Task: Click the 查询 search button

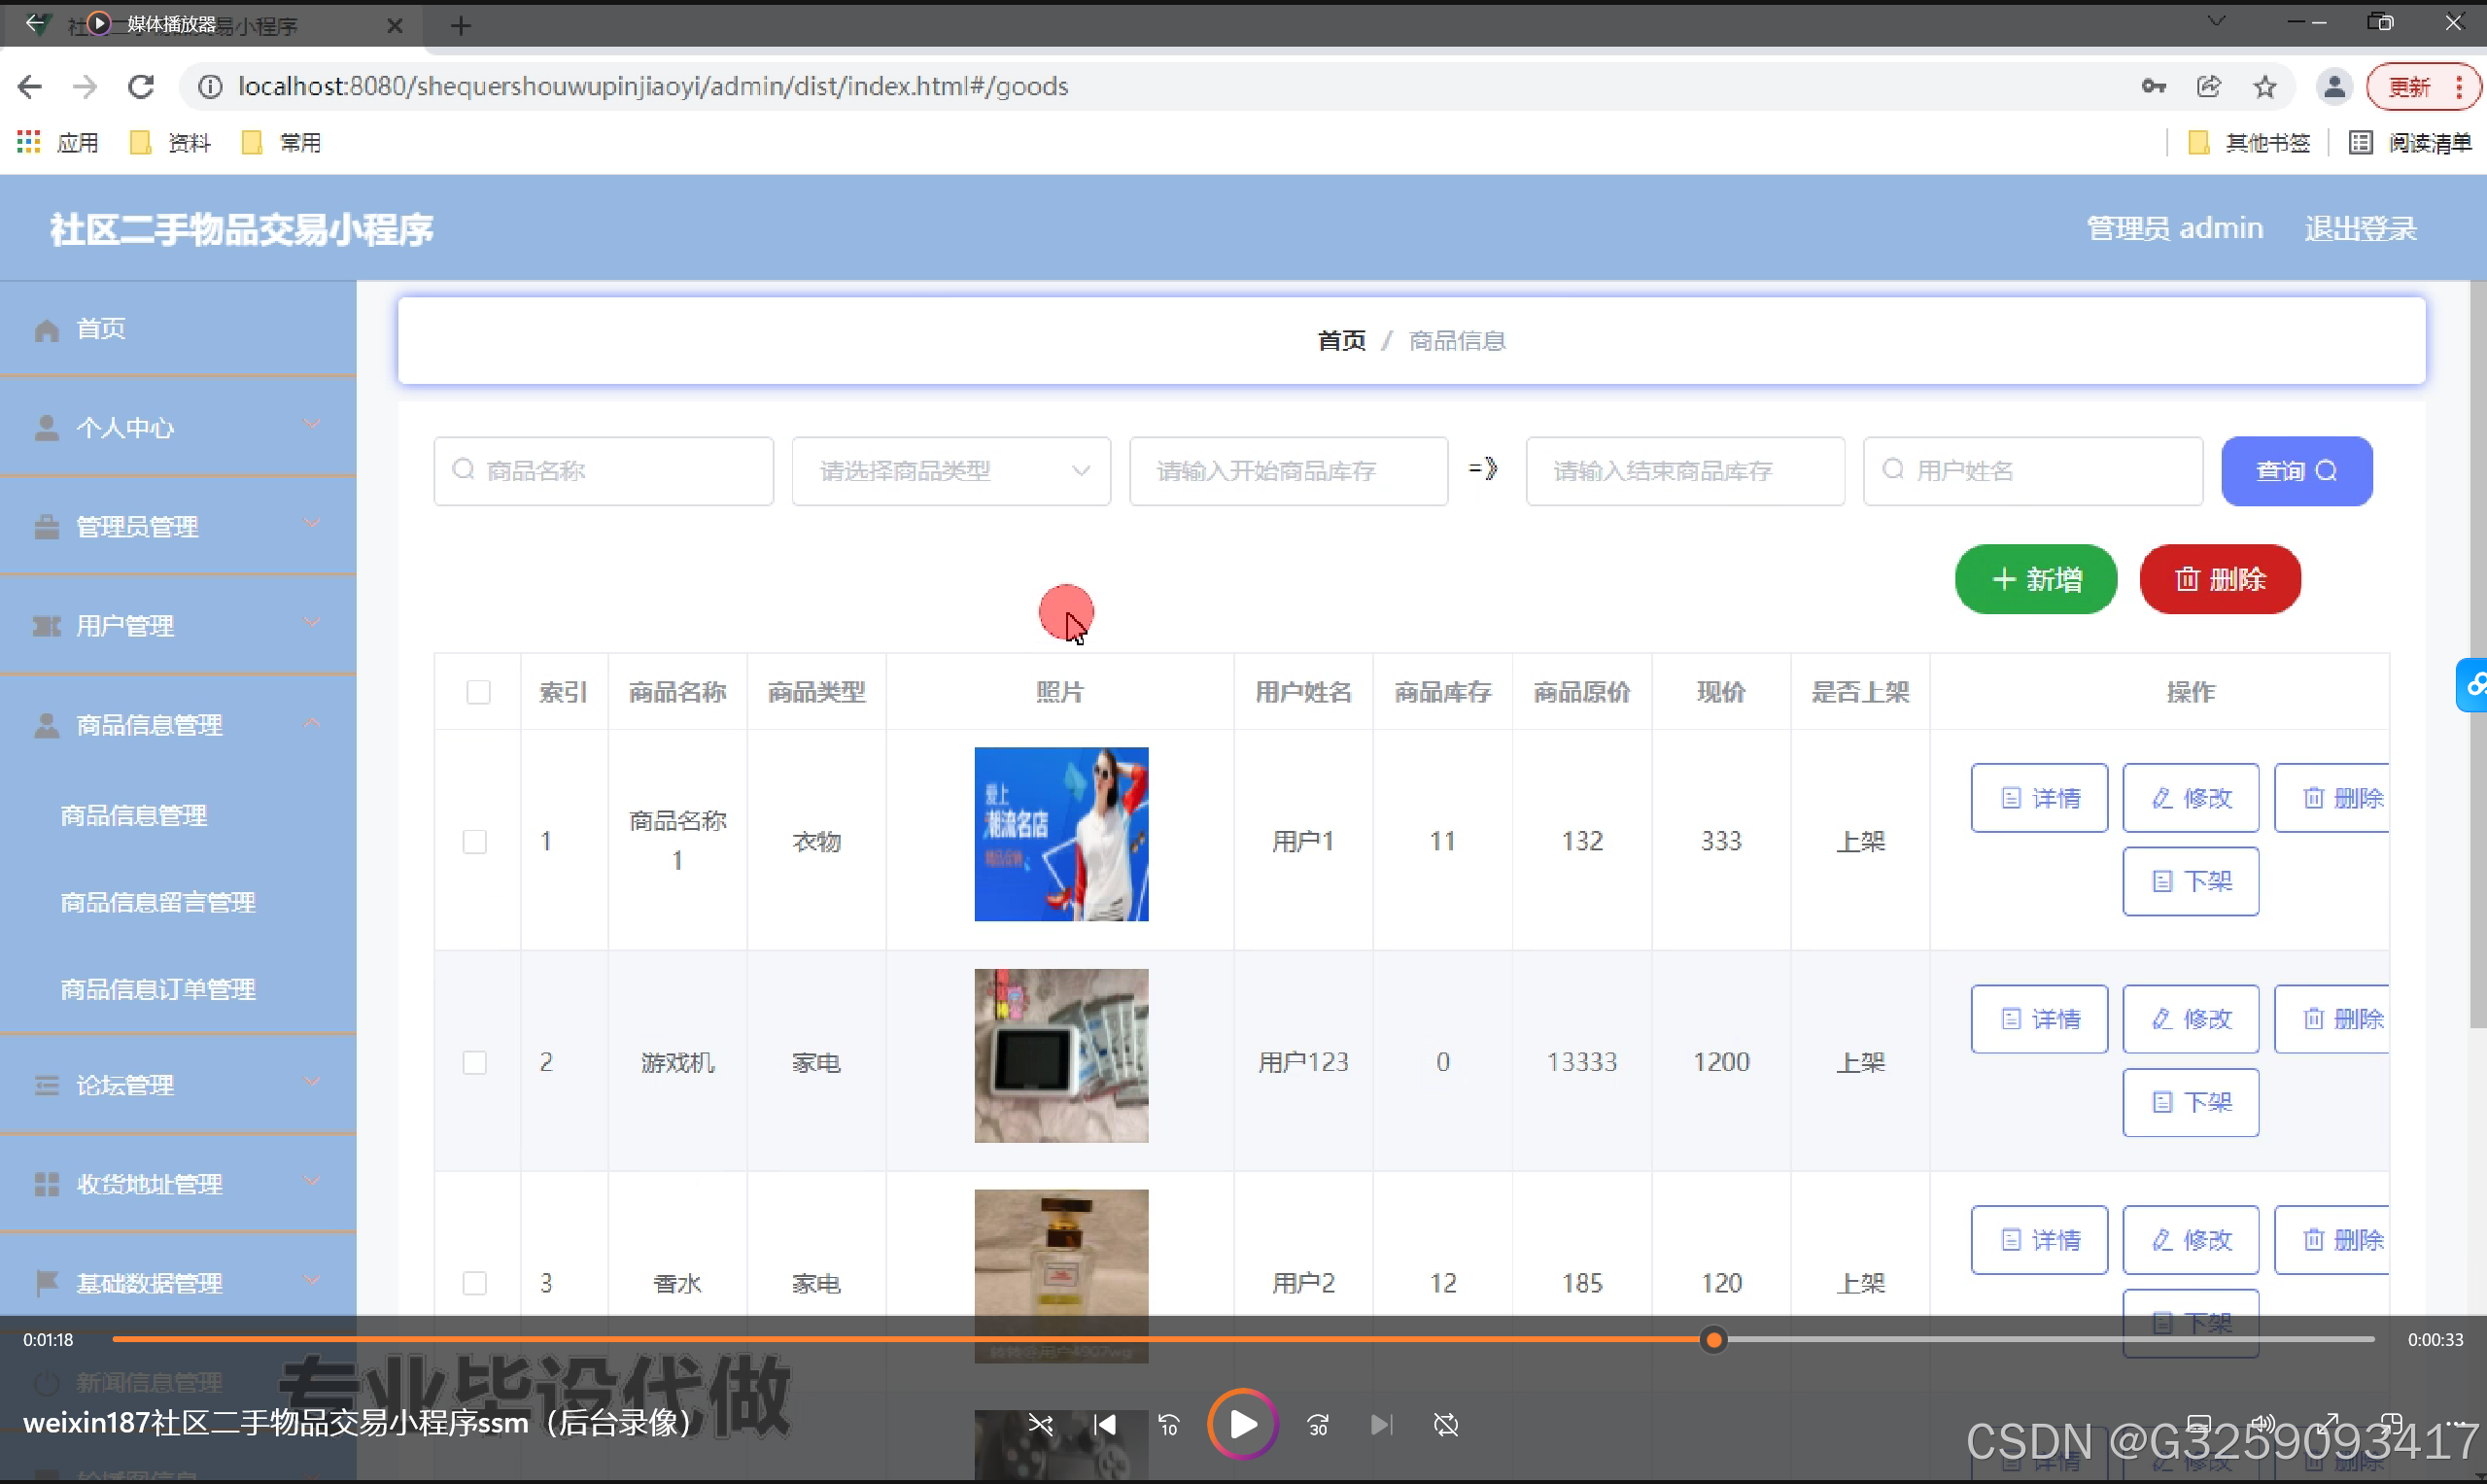Action: click(x=2296, y=471)
